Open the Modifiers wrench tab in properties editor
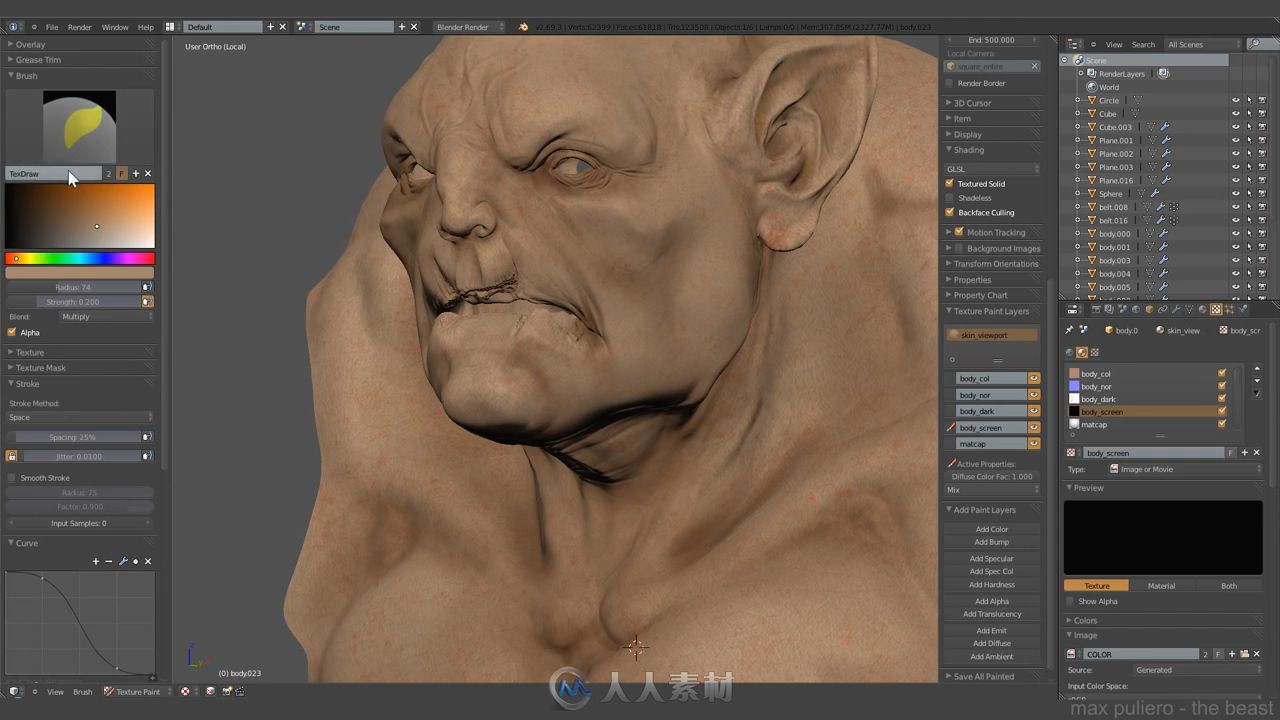 1176,310
